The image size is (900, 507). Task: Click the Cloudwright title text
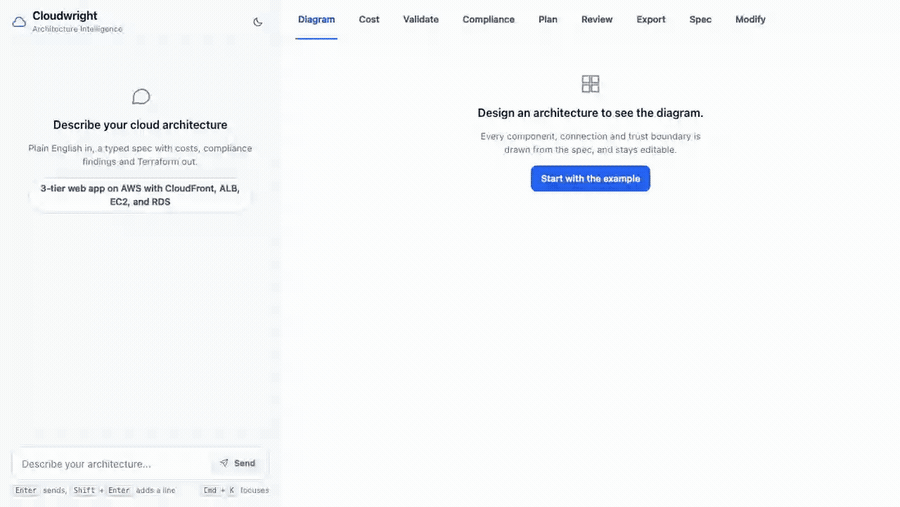pyautogui.click(x=65, y=16)
